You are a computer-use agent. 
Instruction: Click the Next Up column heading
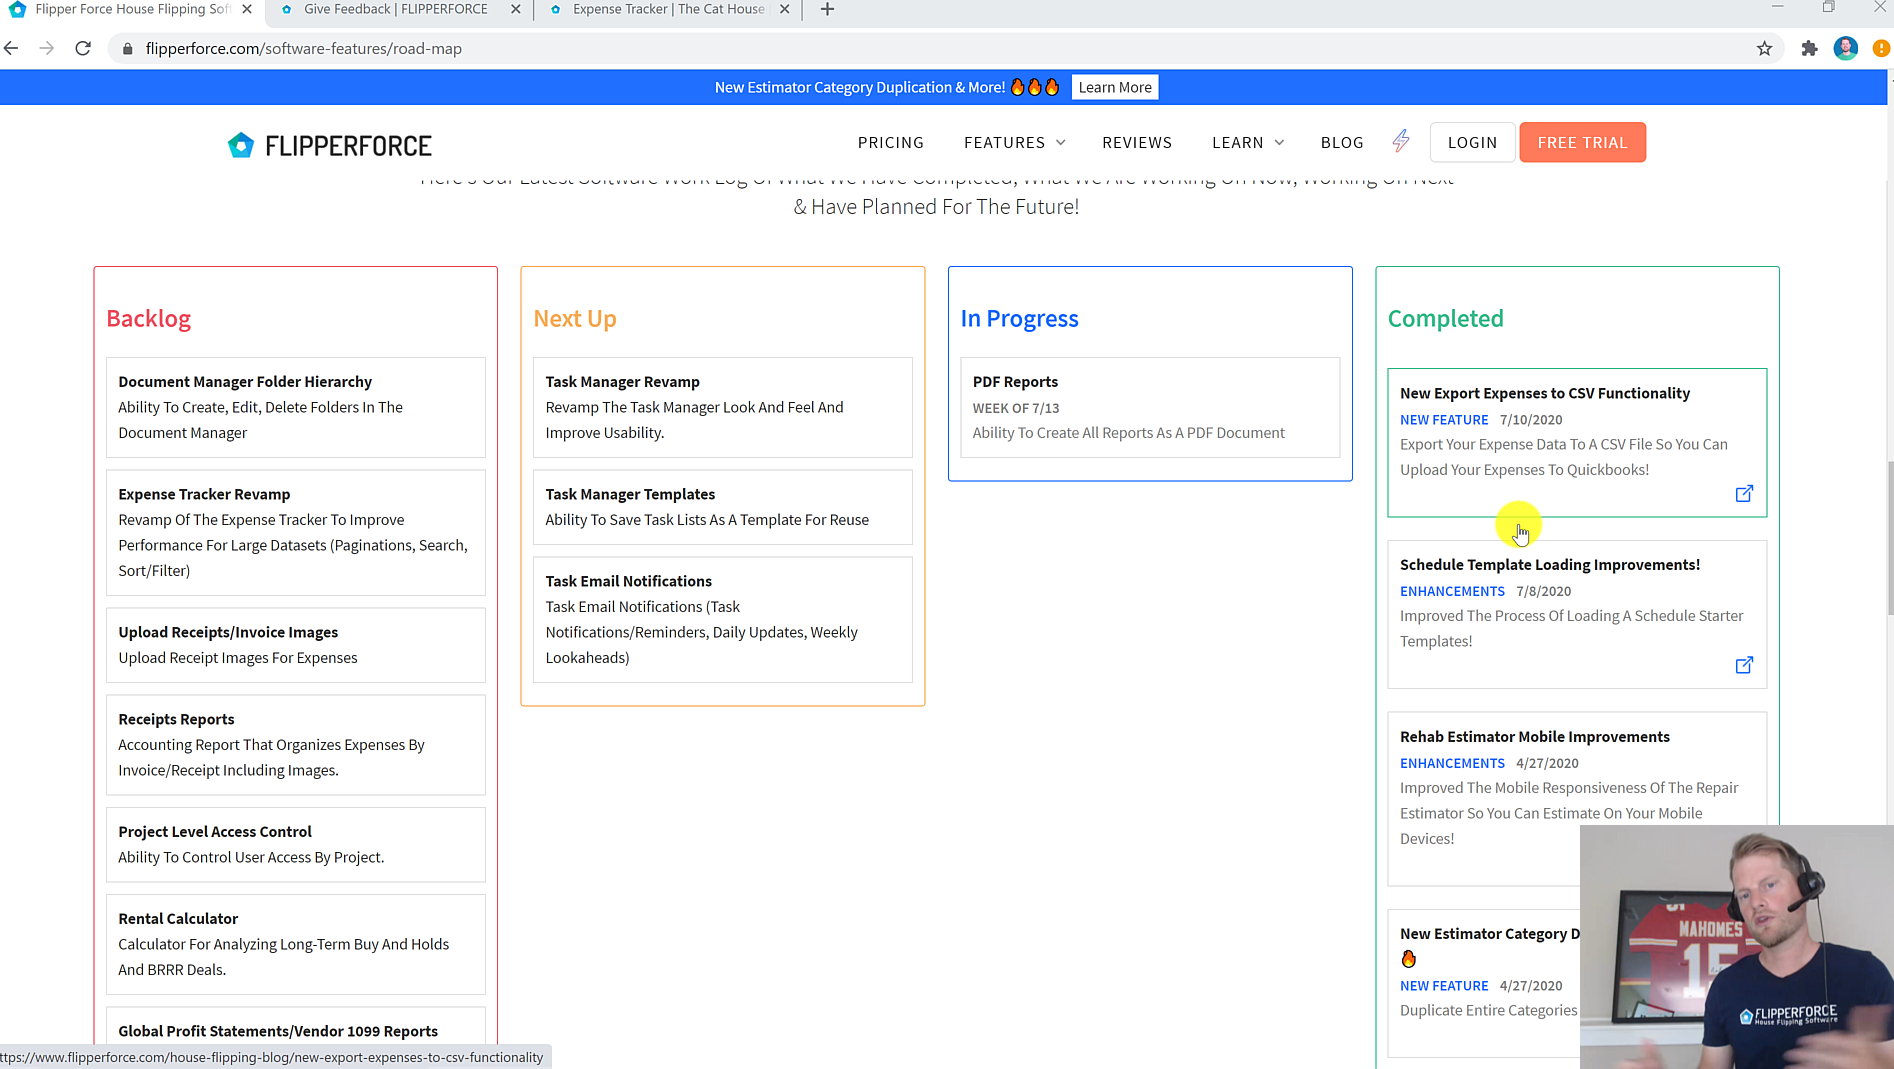pyautogui.click(x=575, y=318)
